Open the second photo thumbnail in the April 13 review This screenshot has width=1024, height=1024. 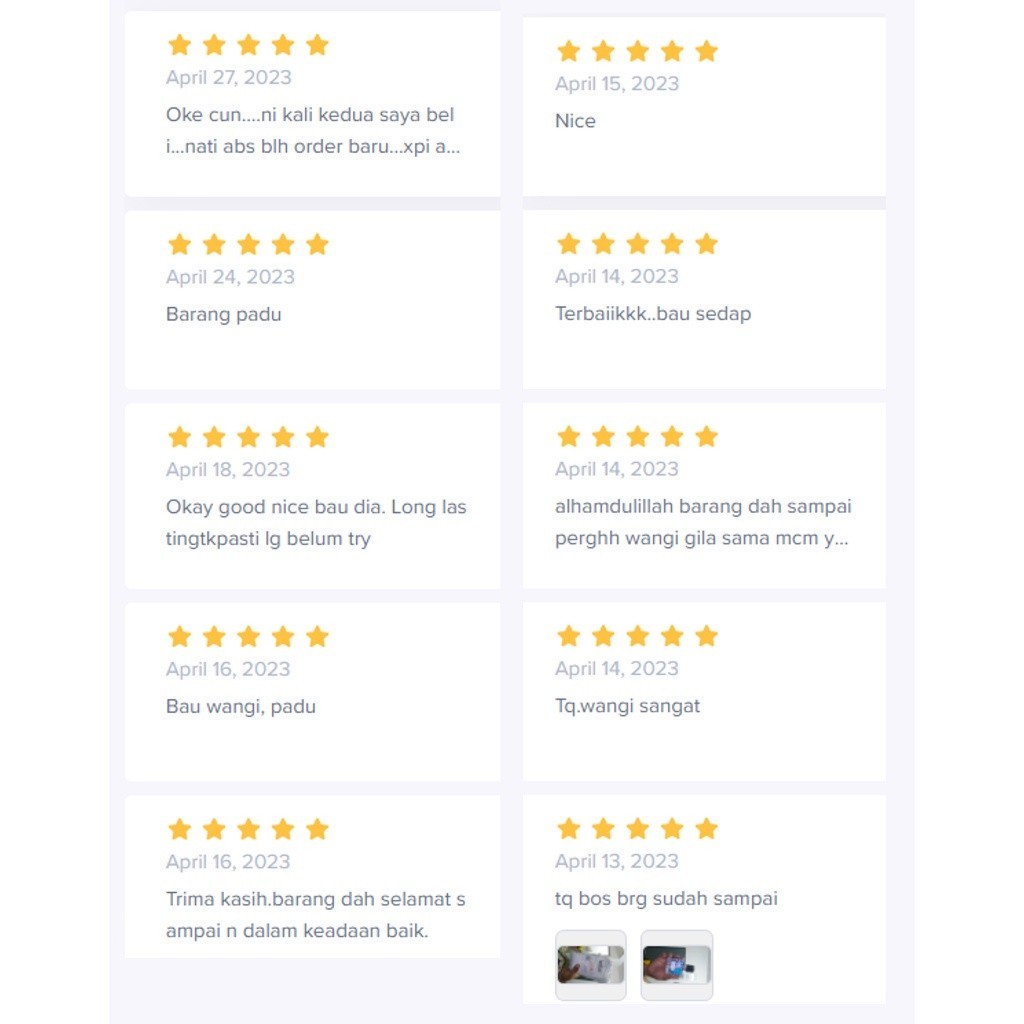[677, 965]
